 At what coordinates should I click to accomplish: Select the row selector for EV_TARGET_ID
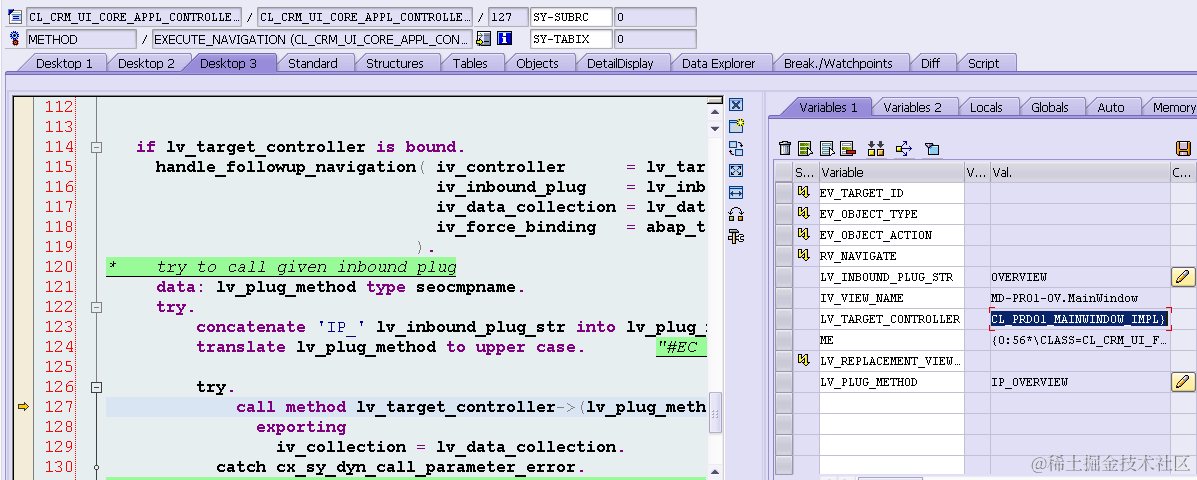[x=783, y=192]
